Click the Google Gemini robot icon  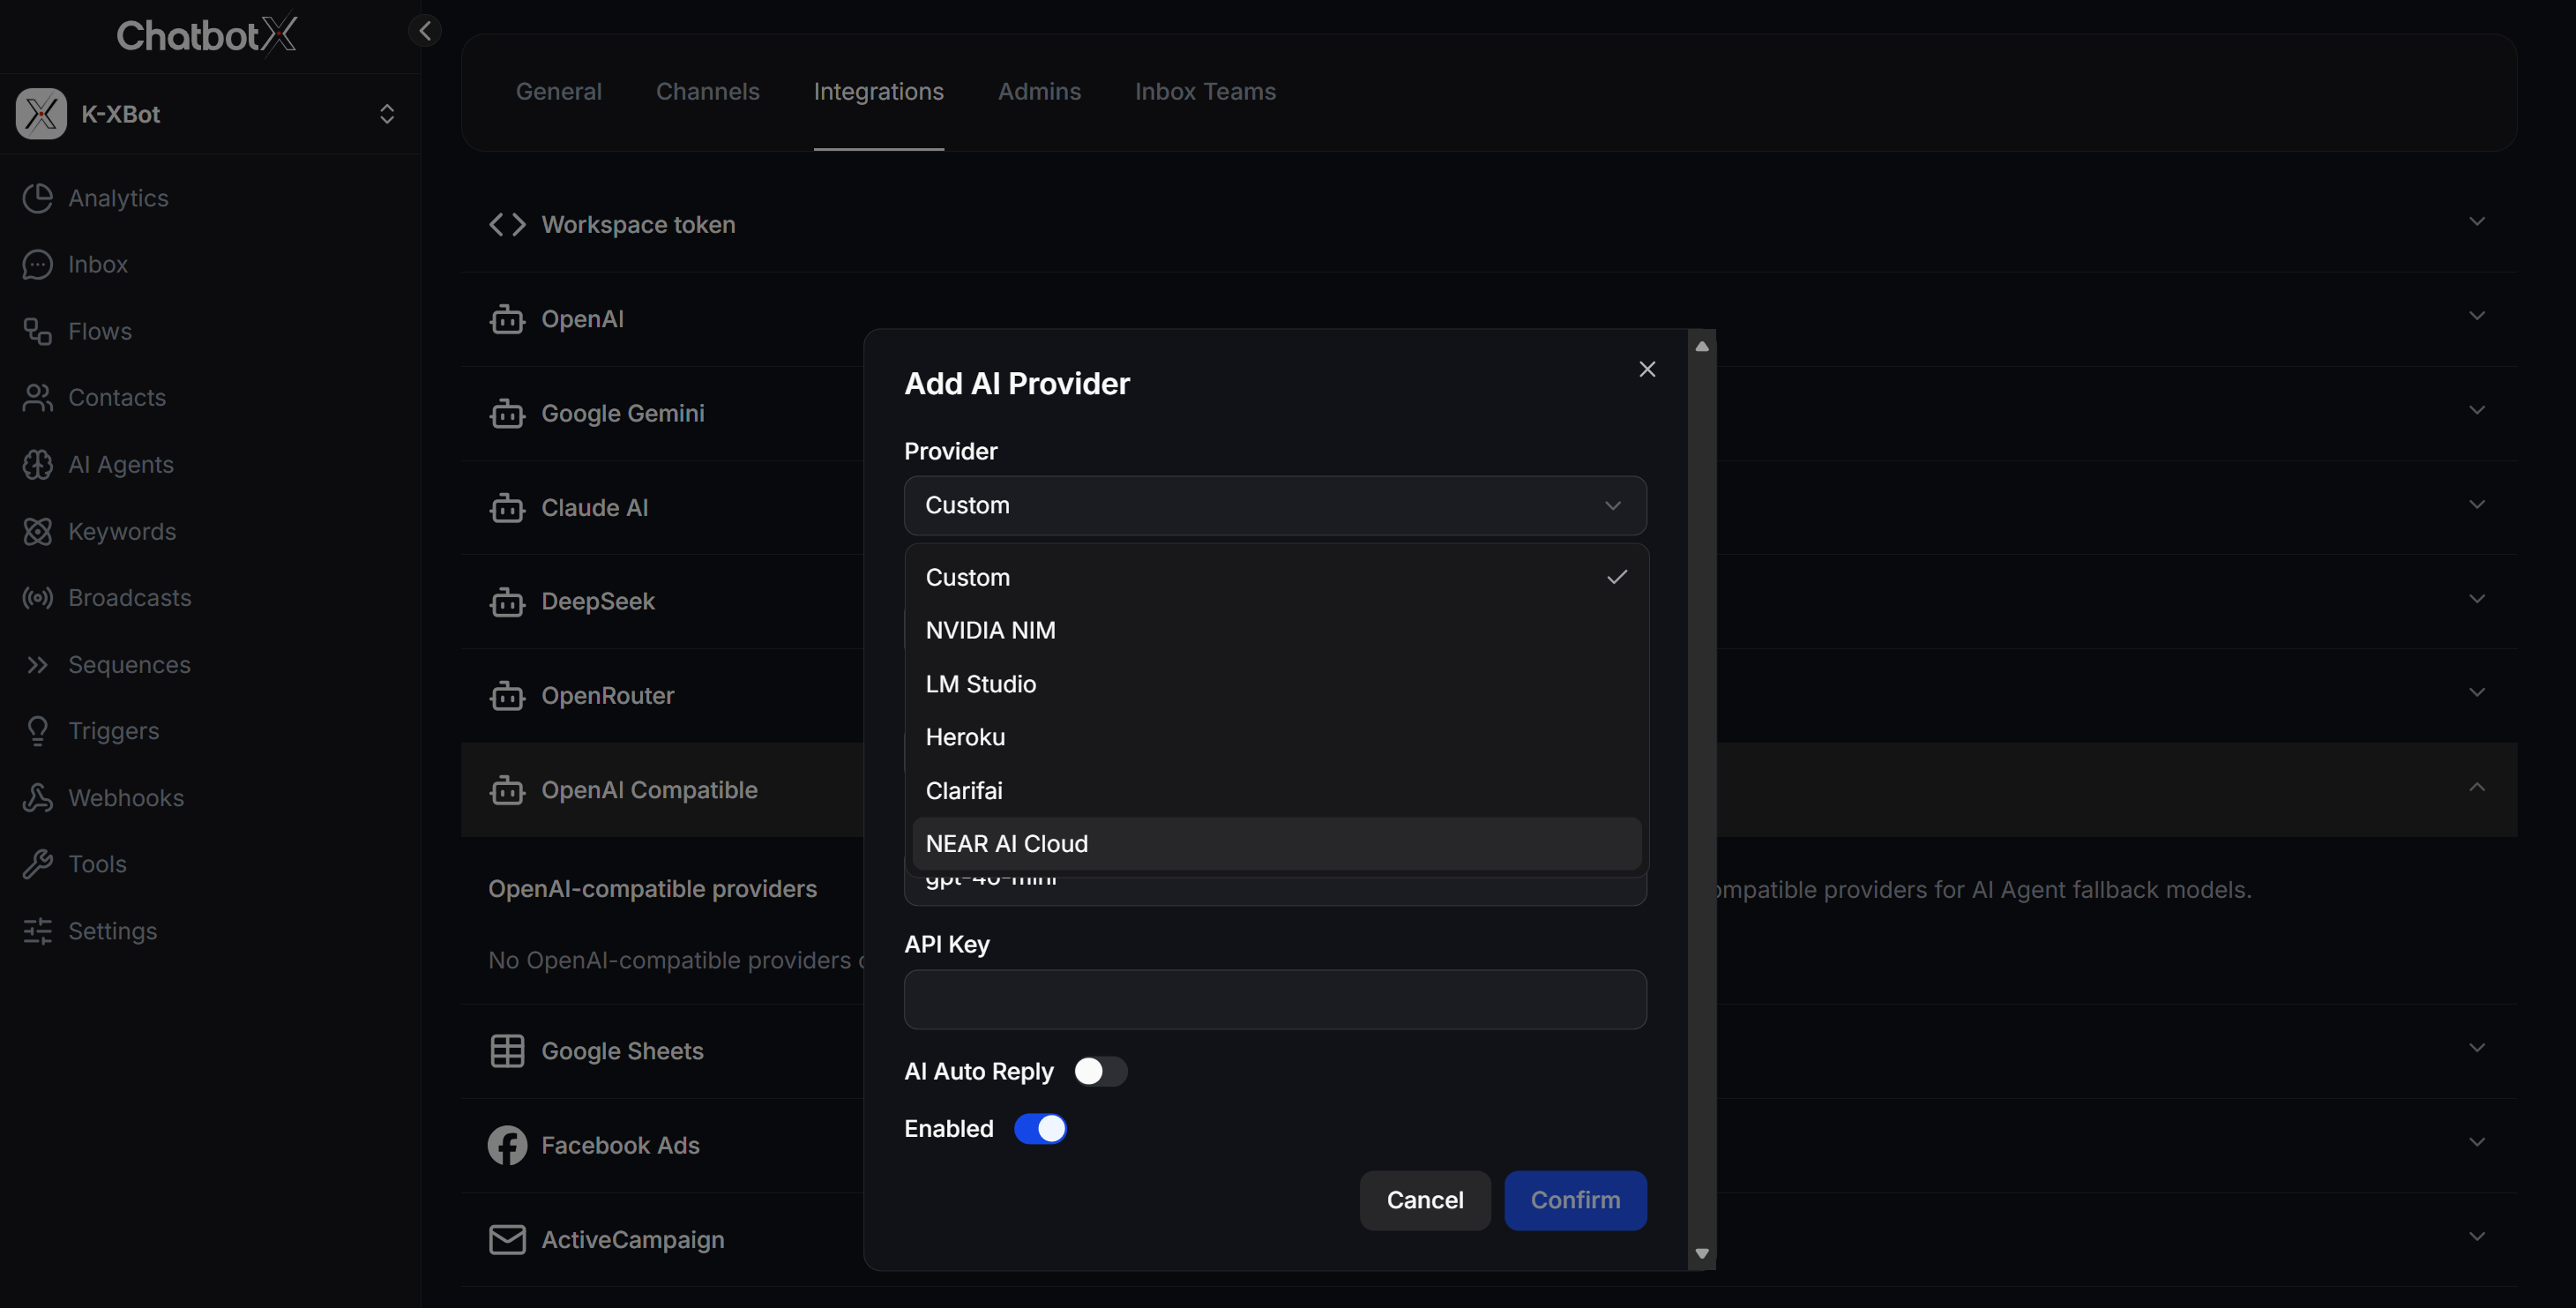(x=507, y=413)
